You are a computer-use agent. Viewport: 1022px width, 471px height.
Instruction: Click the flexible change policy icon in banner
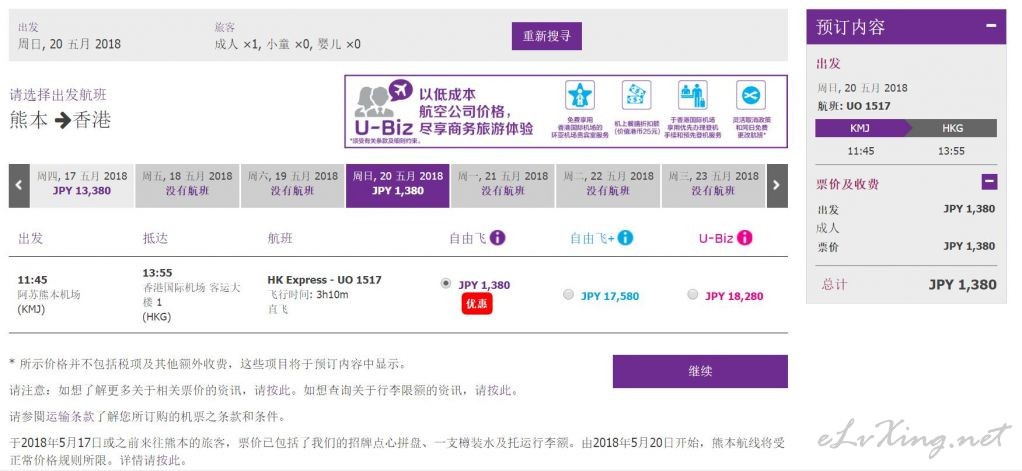click(x=751, y=96)
